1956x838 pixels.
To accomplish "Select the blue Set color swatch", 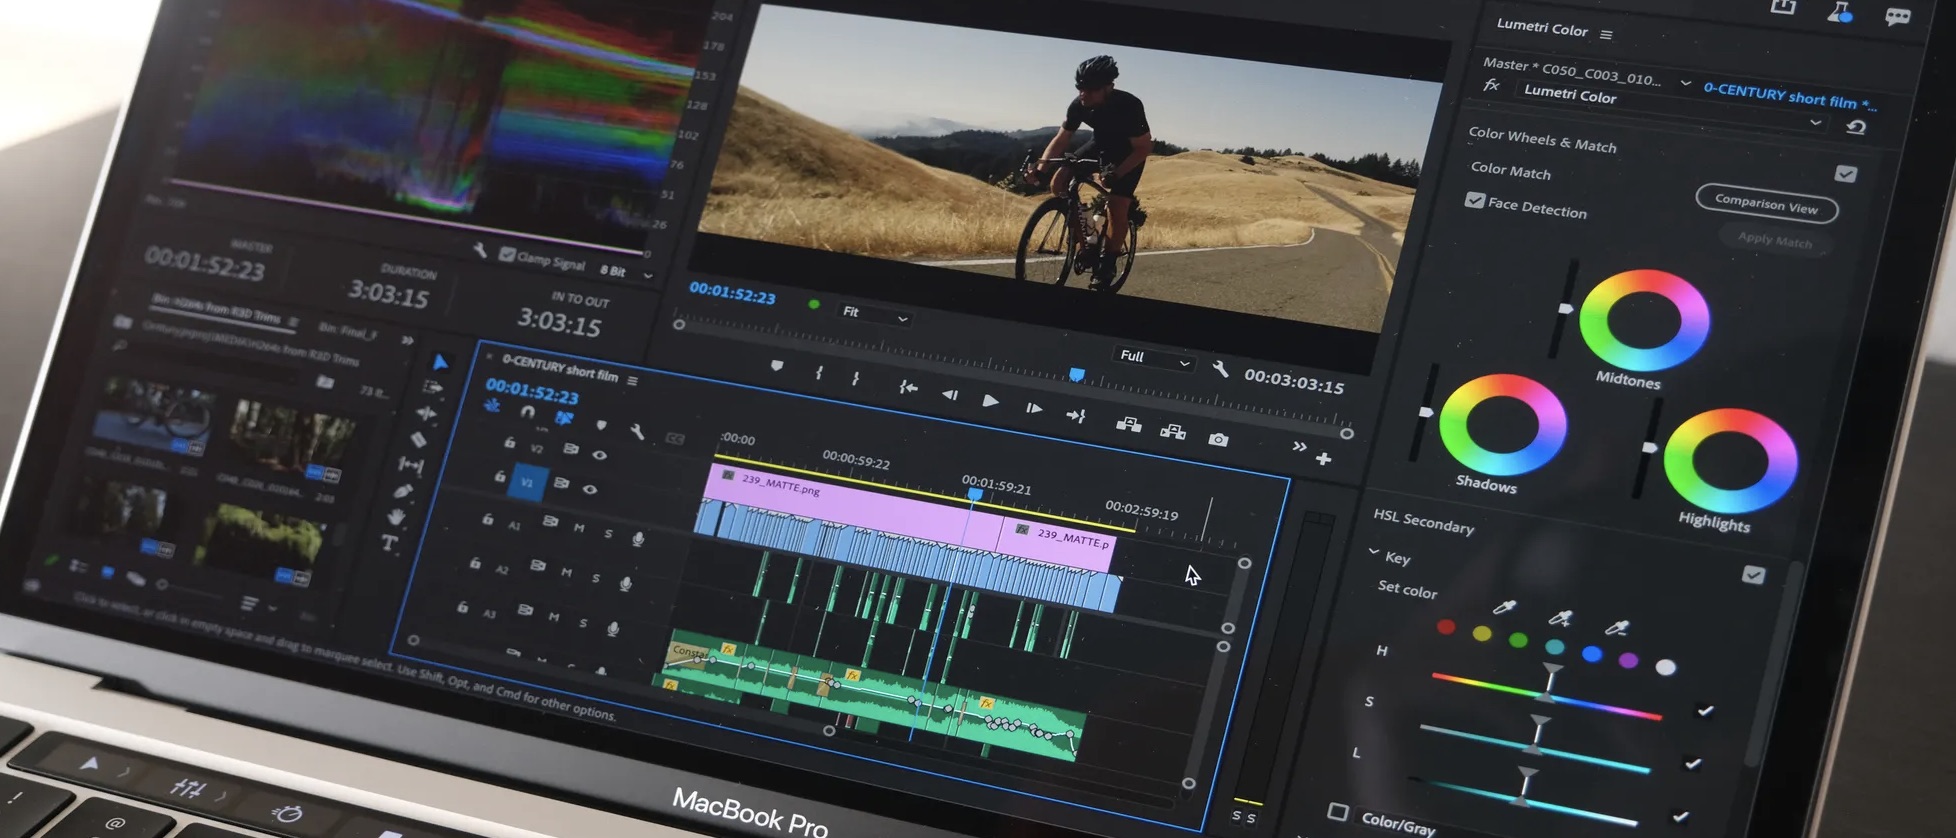I will [x=1592, y=654].
